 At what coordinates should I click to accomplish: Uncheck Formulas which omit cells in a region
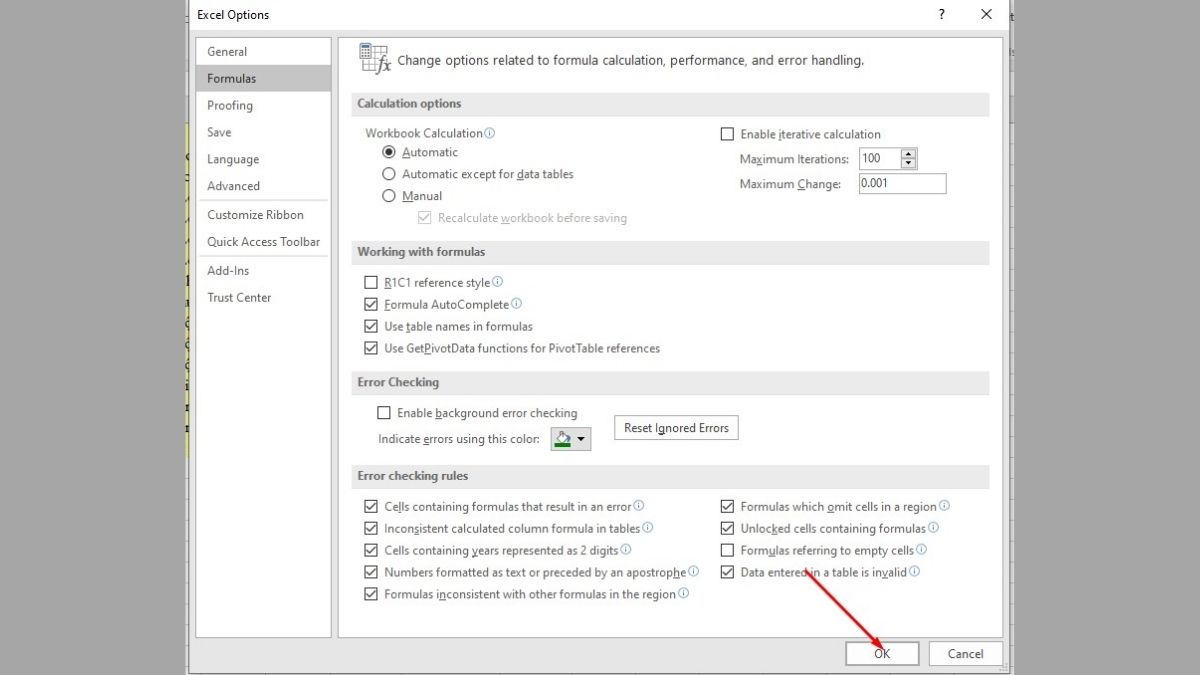(727, 507)
